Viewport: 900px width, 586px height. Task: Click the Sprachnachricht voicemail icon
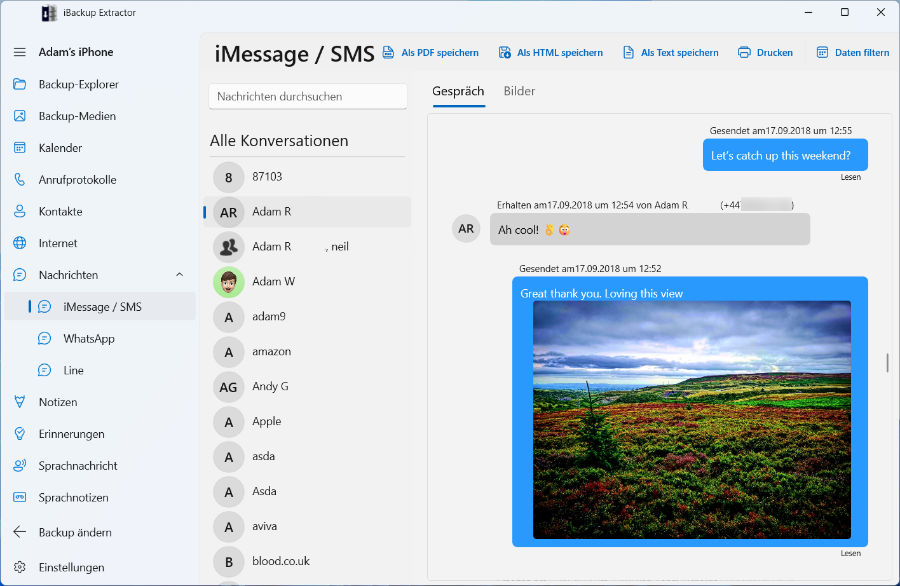20,465
